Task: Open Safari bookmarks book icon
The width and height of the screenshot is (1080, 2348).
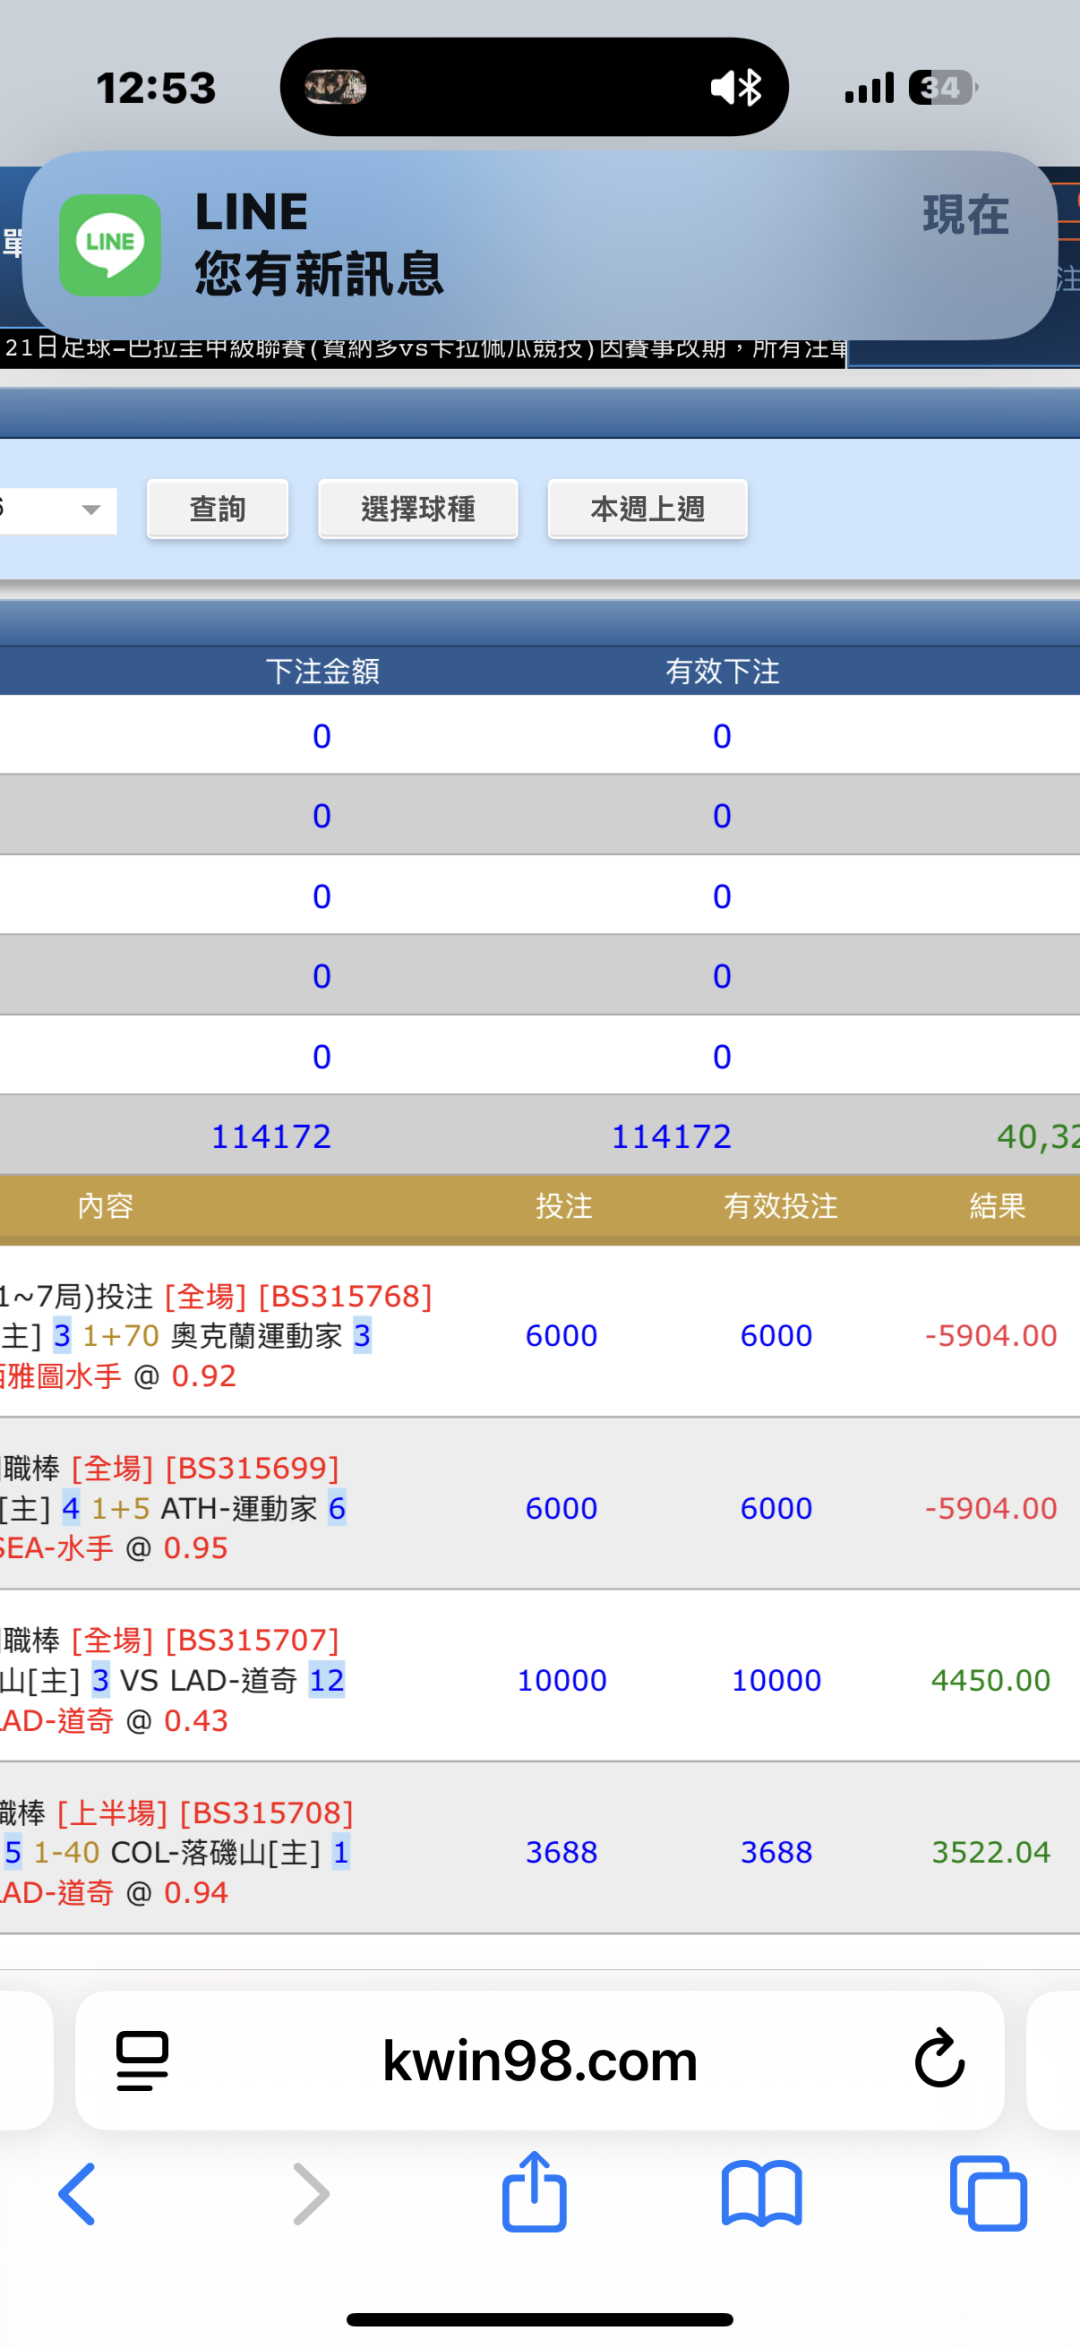Action: (x=761, y=2194)
